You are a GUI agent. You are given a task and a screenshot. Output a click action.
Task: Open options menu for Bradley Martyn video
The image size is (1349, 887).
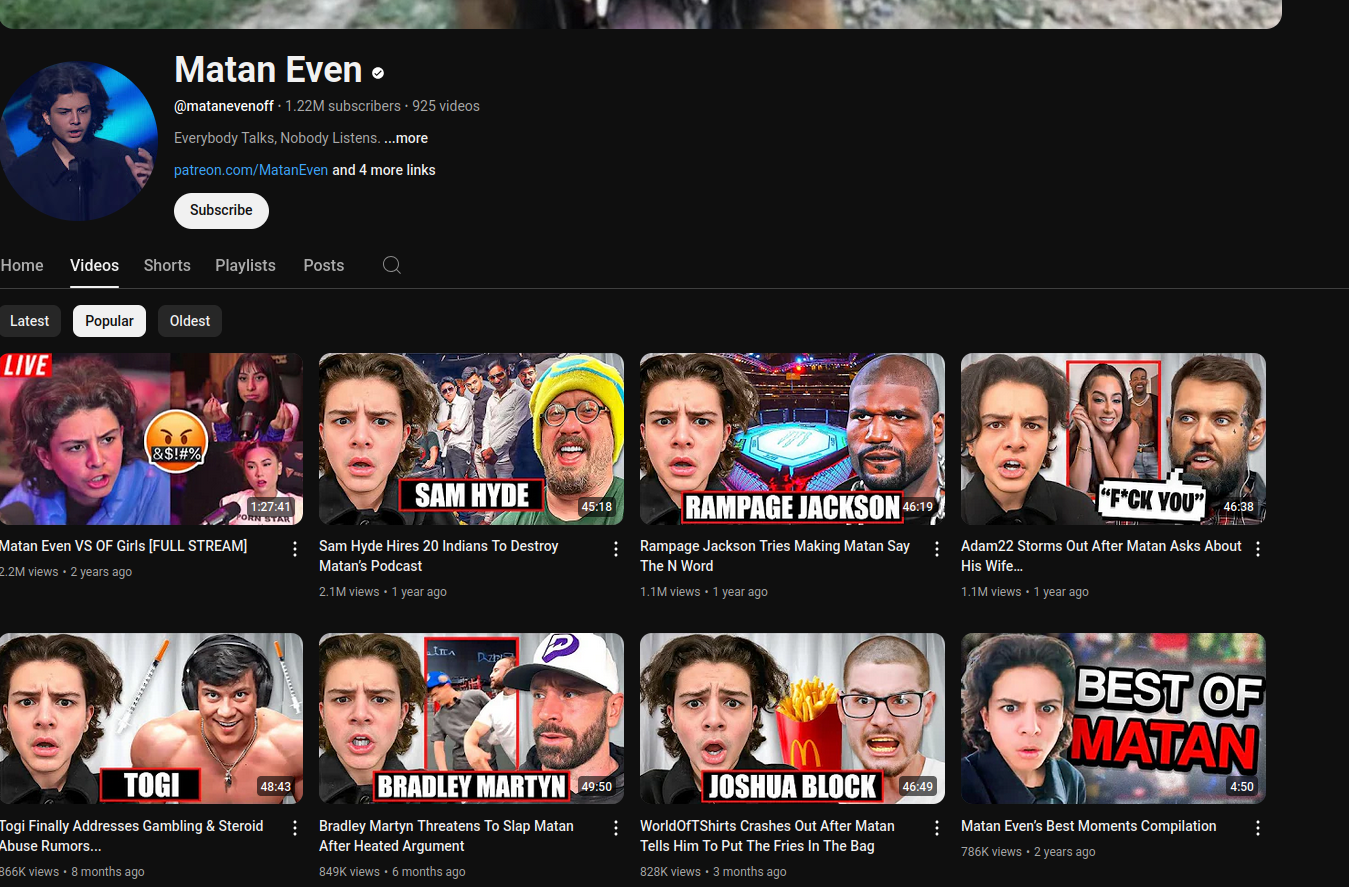[x=616, y=828]
